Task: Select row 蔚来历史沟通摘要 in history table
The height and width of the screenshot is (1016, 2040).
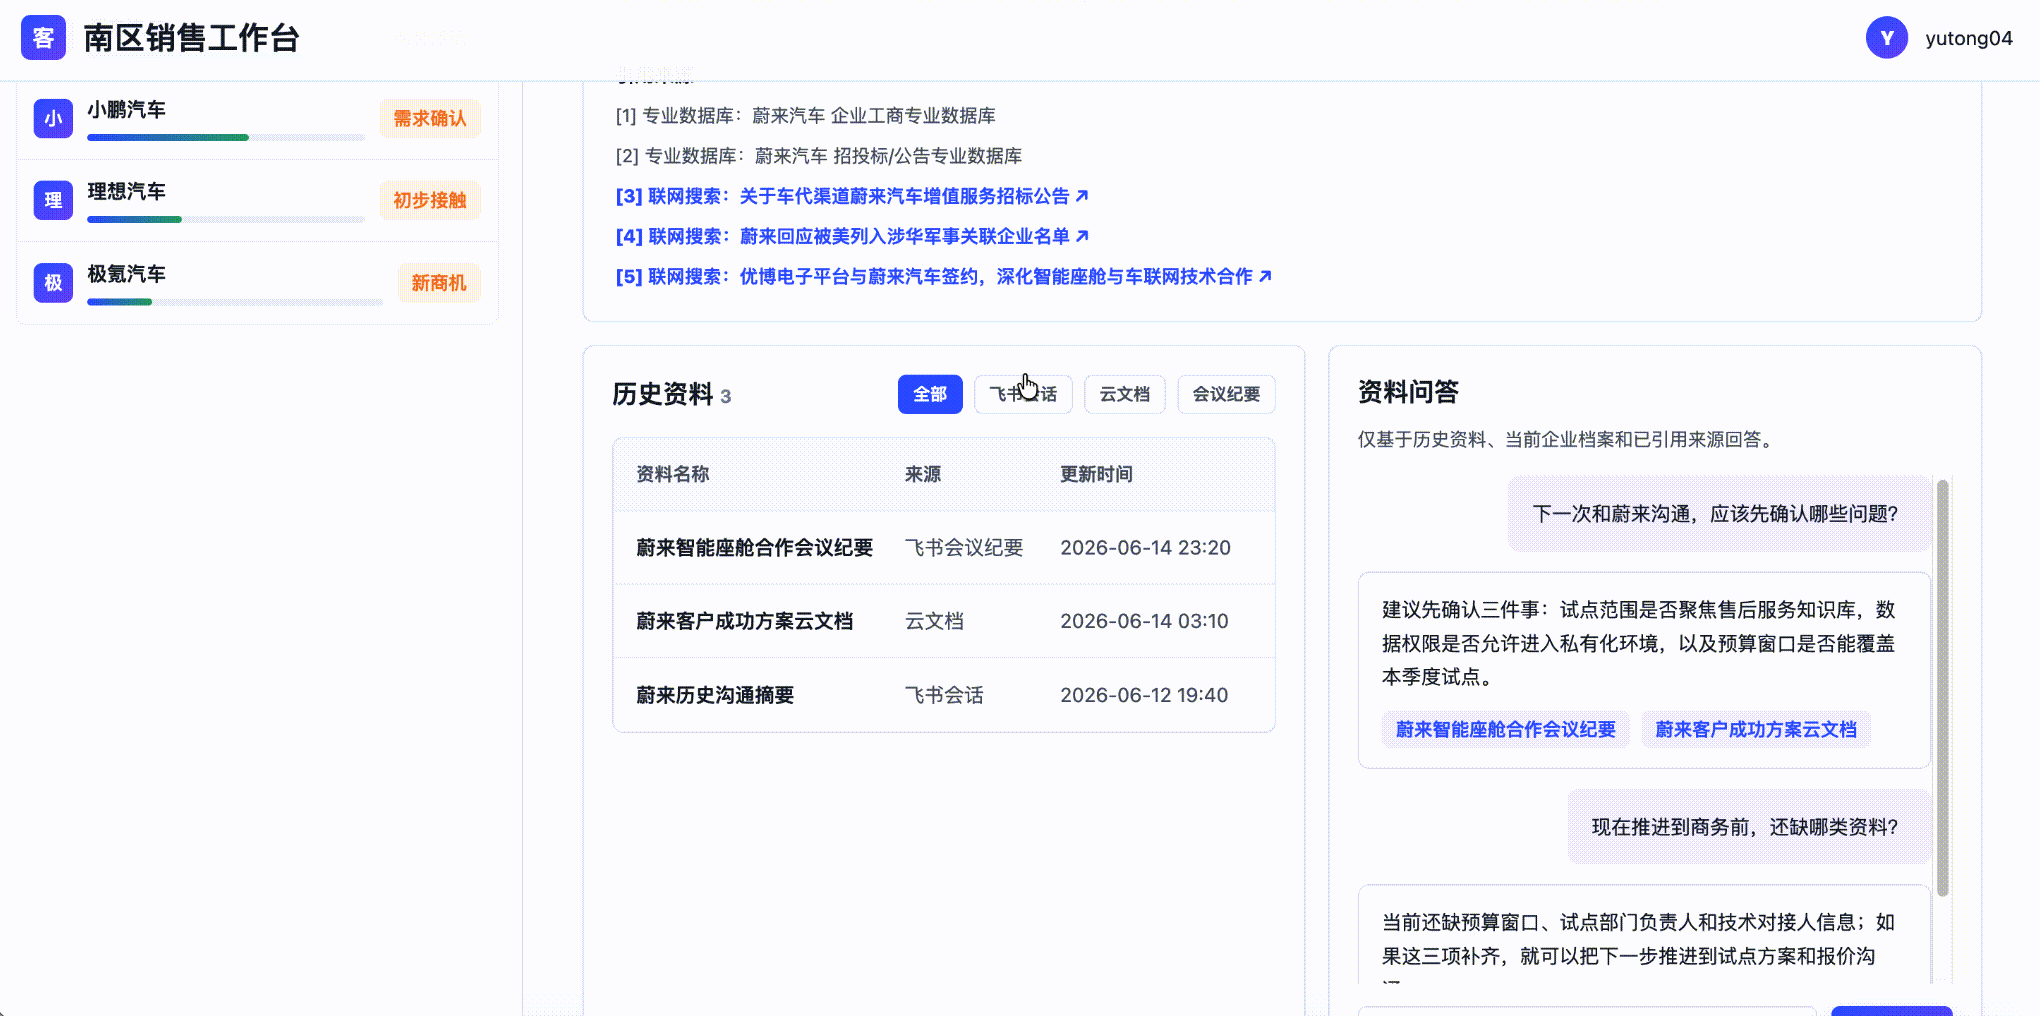Action: (944, 695)
